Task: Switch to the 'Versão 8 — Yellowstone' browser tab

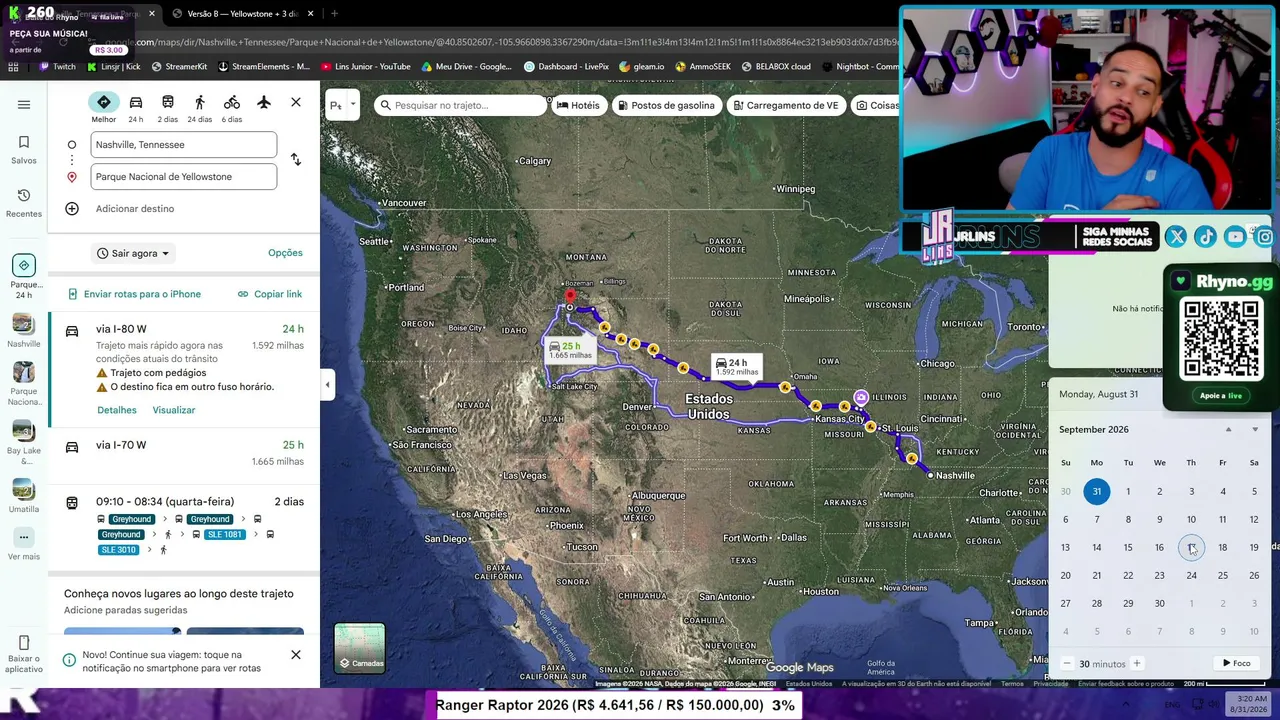Action: click(x=241, y=14)
